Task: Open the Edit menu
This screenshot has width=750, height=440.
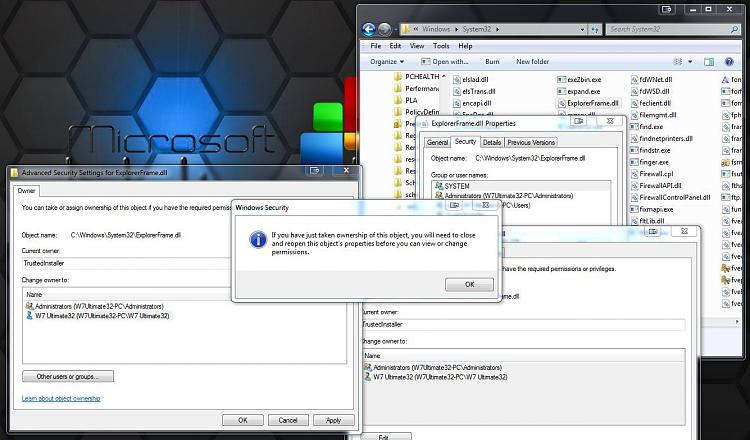Action: coord(395,46)
